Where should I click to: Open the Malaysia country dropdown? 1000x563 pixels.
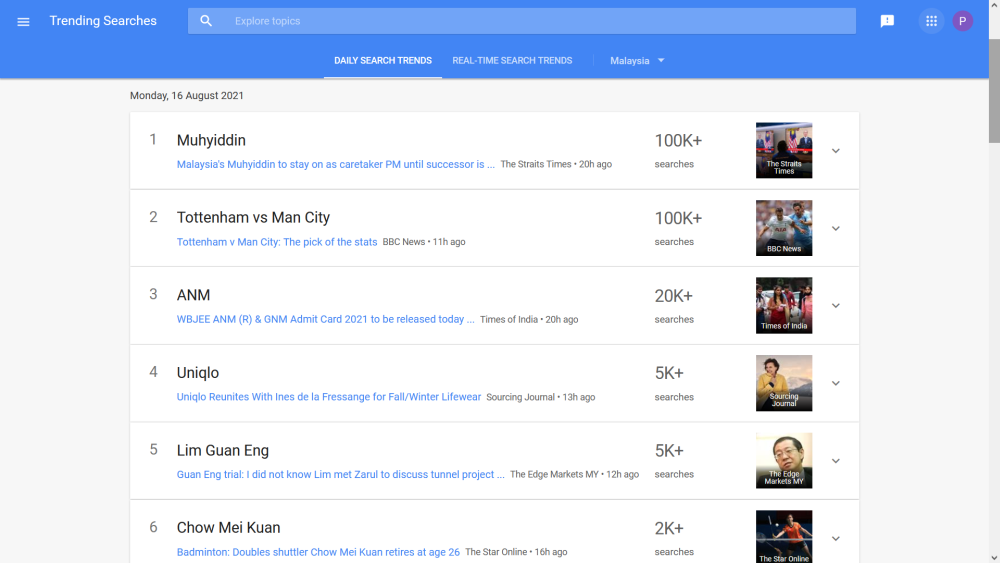(x=637, y=61)
